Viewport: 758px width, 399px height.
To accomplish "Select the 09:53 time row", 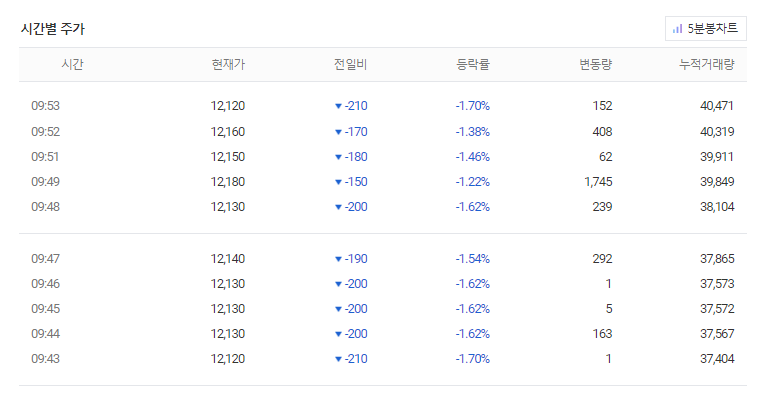I will click(x=383, y=105).
